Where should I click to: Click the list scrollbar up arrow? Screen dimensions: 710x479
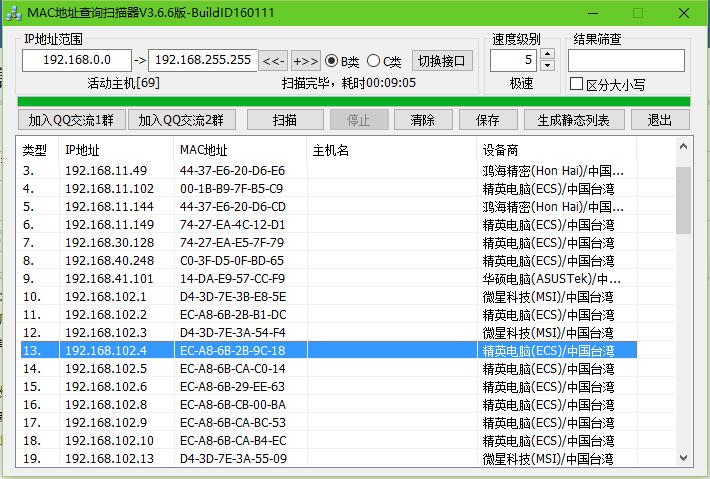pyautogui.click(x=683, y=147)
